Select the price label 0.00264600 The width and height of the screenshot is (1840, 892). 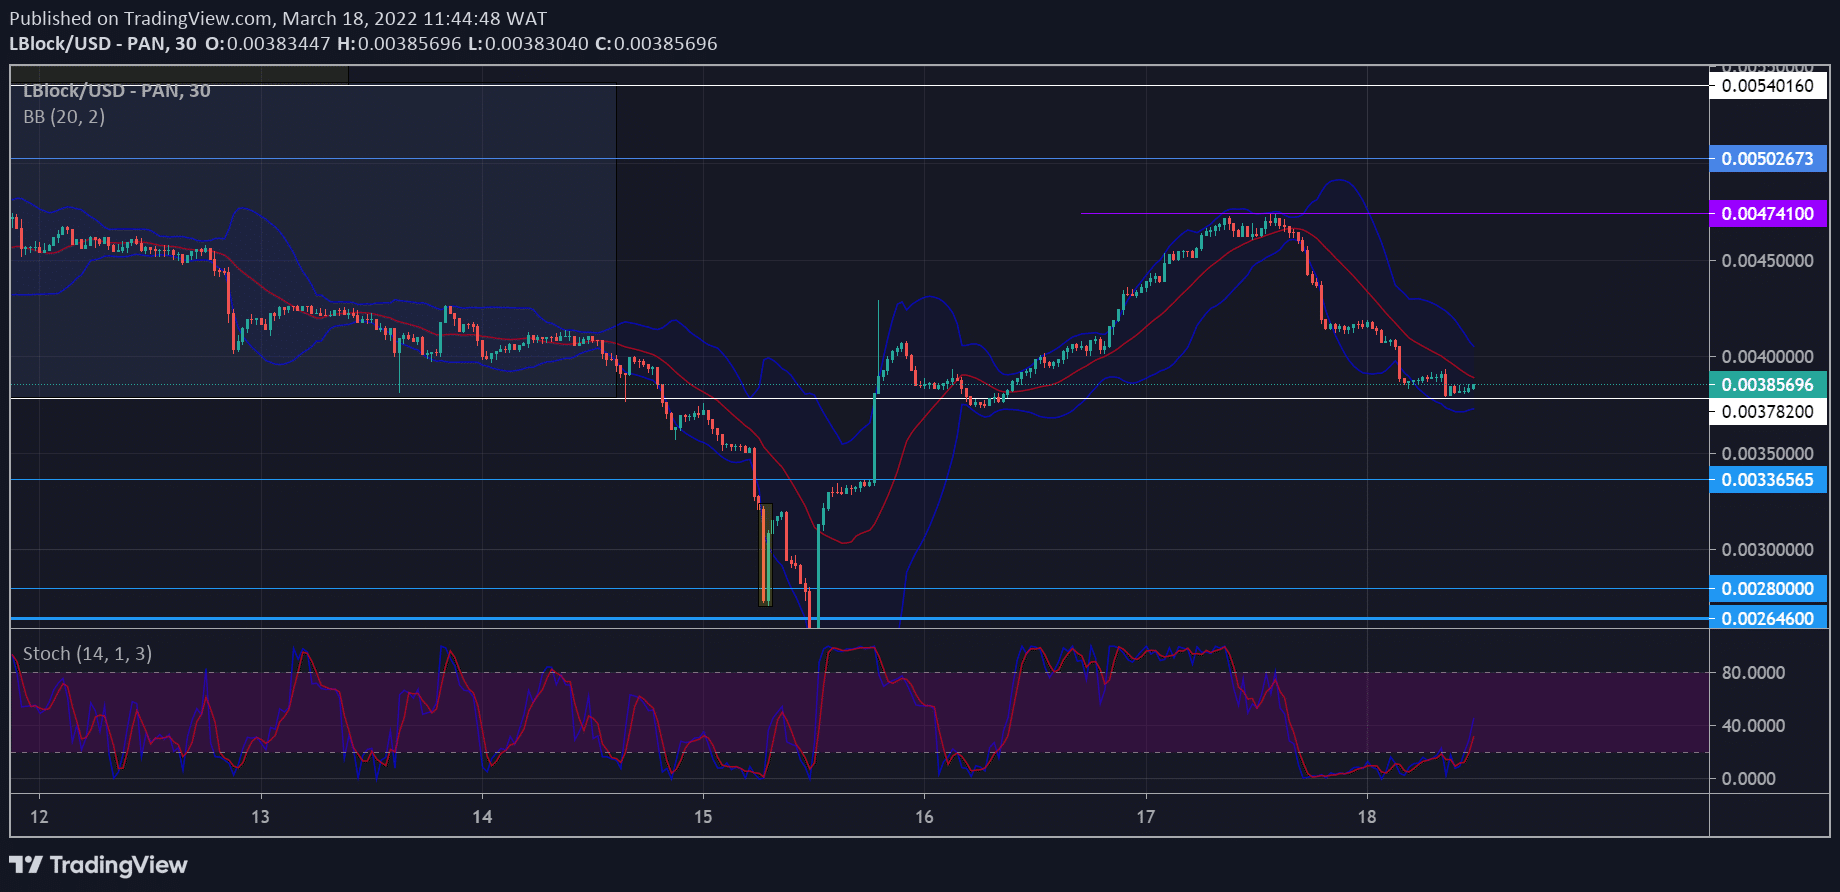1768,619
